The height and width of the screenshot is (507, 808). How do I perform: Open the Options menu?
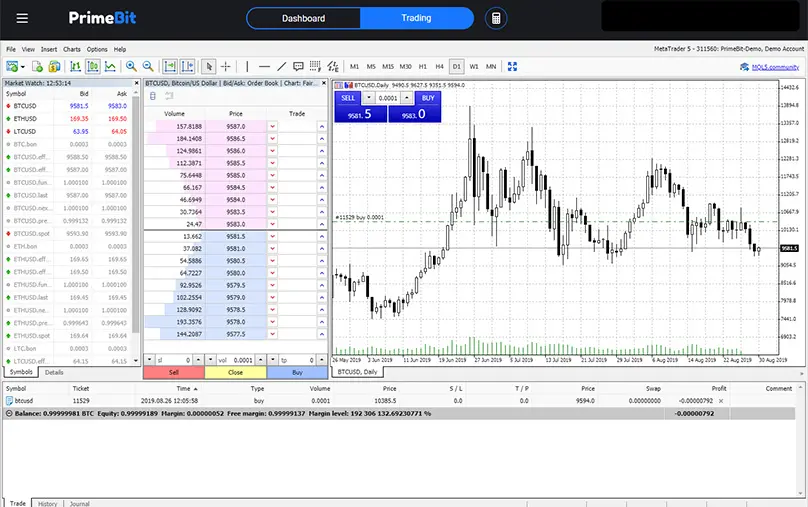(97, 49)
